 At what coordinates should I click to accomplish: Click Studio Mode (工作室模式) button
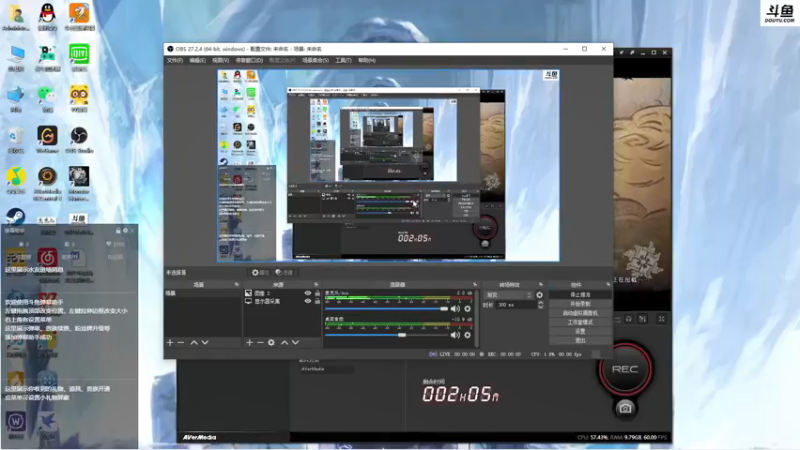580,322
